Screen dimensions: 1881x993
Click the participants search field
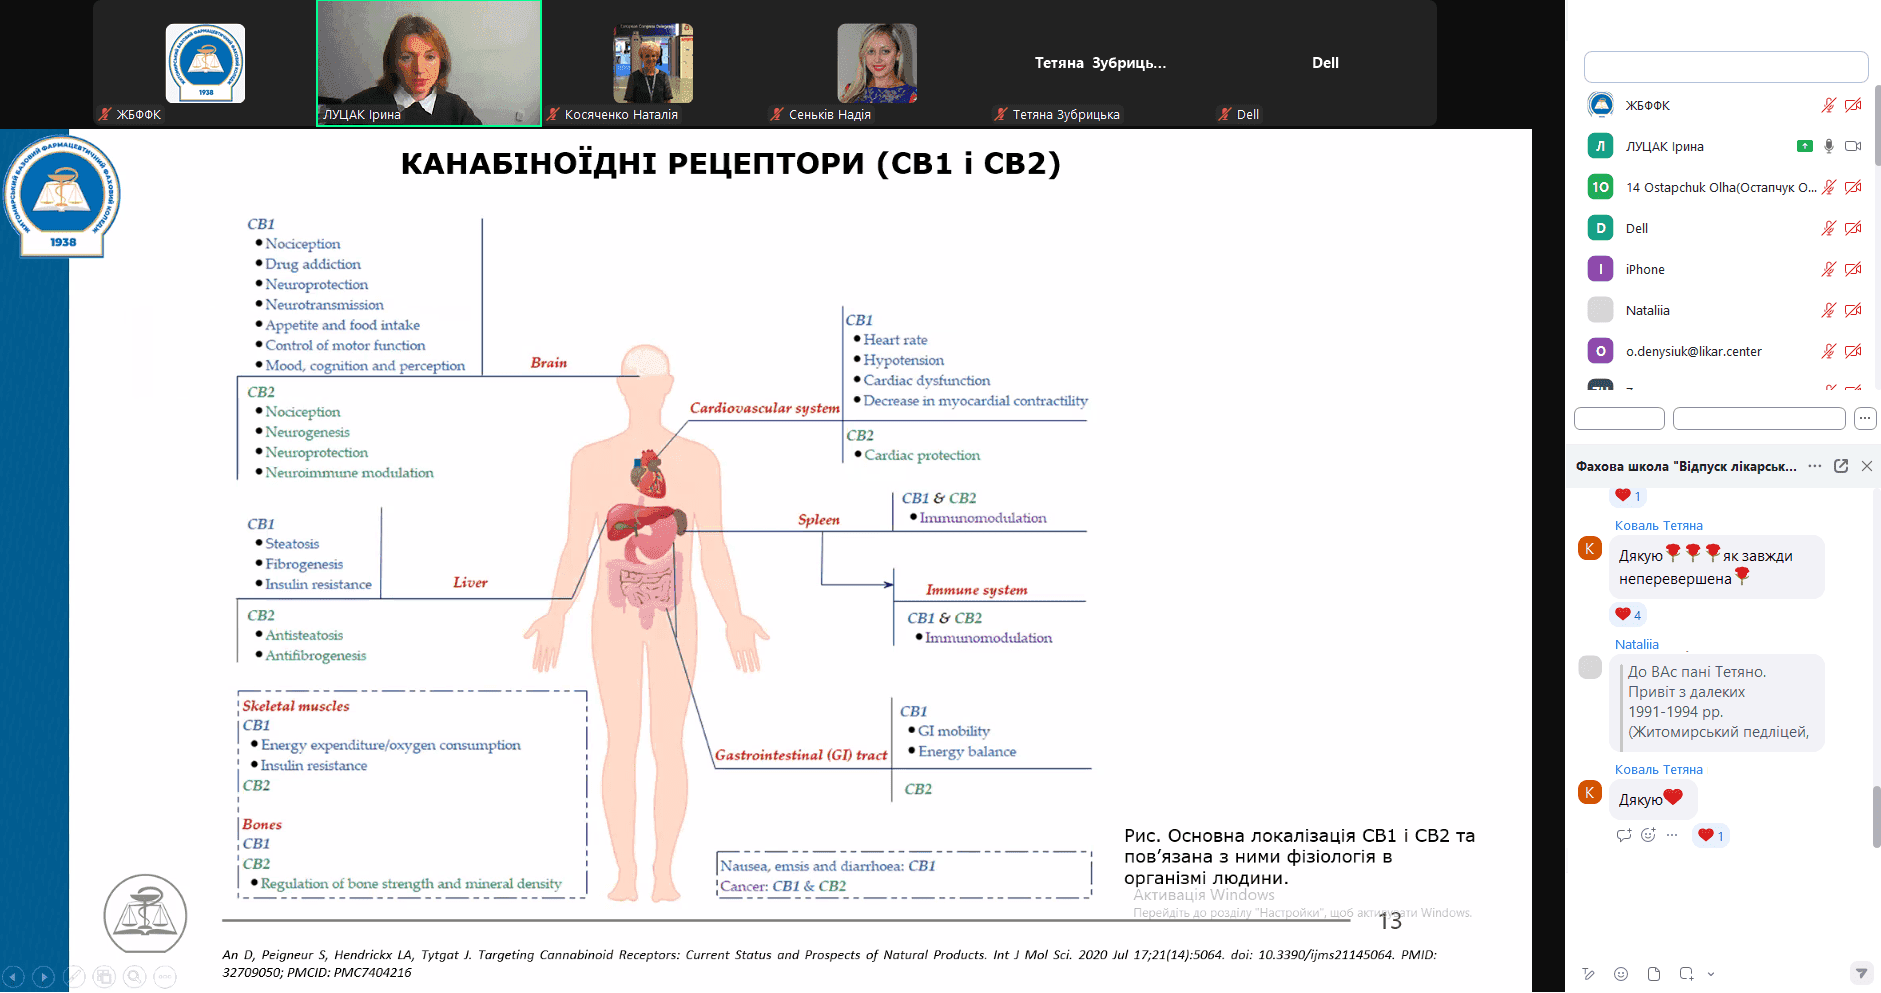[1726, 67]
